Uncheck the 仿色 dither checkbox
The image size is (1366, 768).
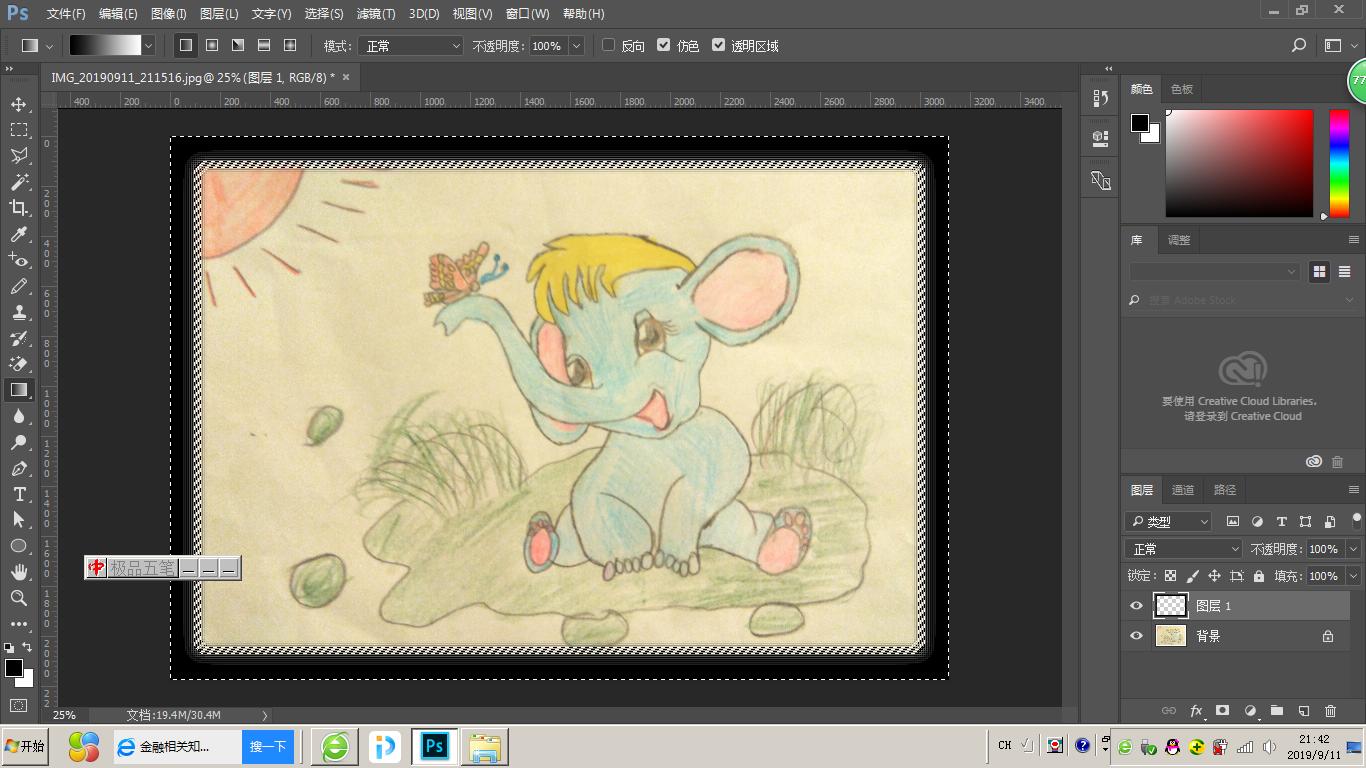tap(663, 45)
